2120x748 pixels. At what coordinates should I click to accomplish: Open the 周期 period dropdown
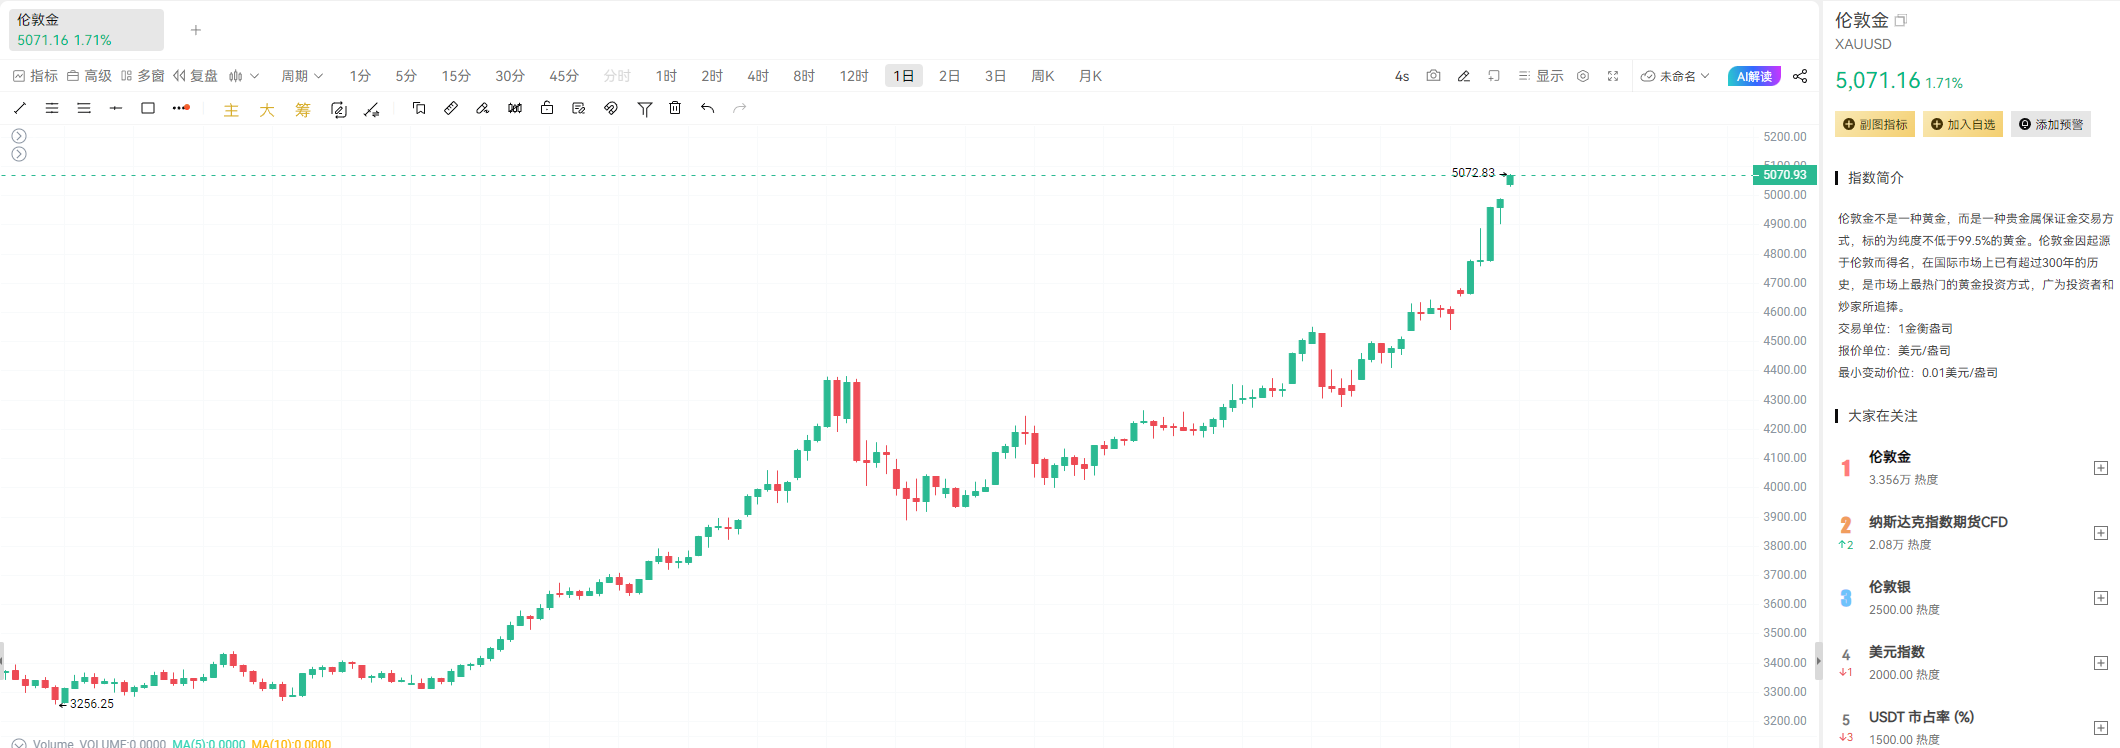302,75
